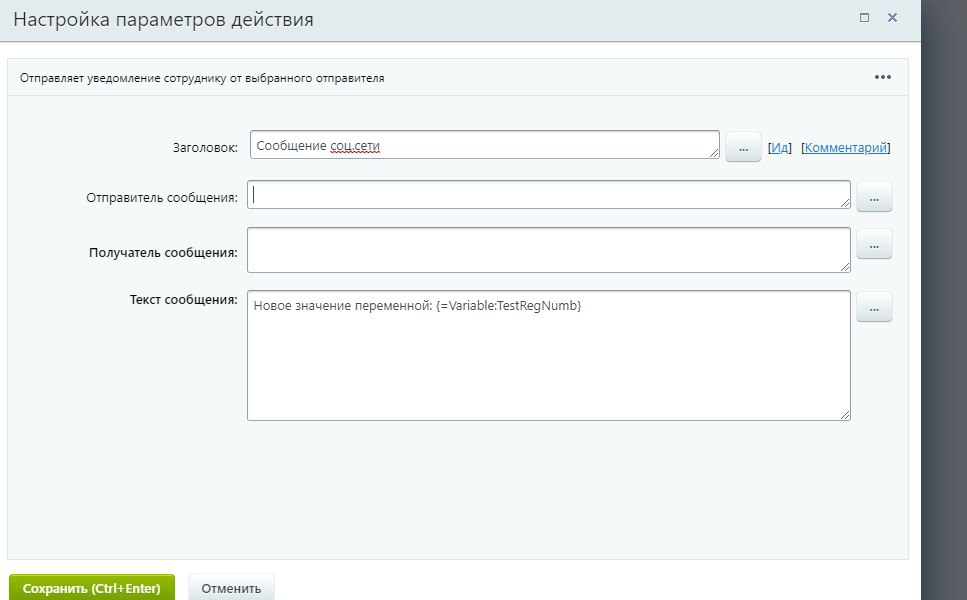Open value picker for Получатель сообщения
The height and width of the screenshot is (600, 967).
[874, 244]
